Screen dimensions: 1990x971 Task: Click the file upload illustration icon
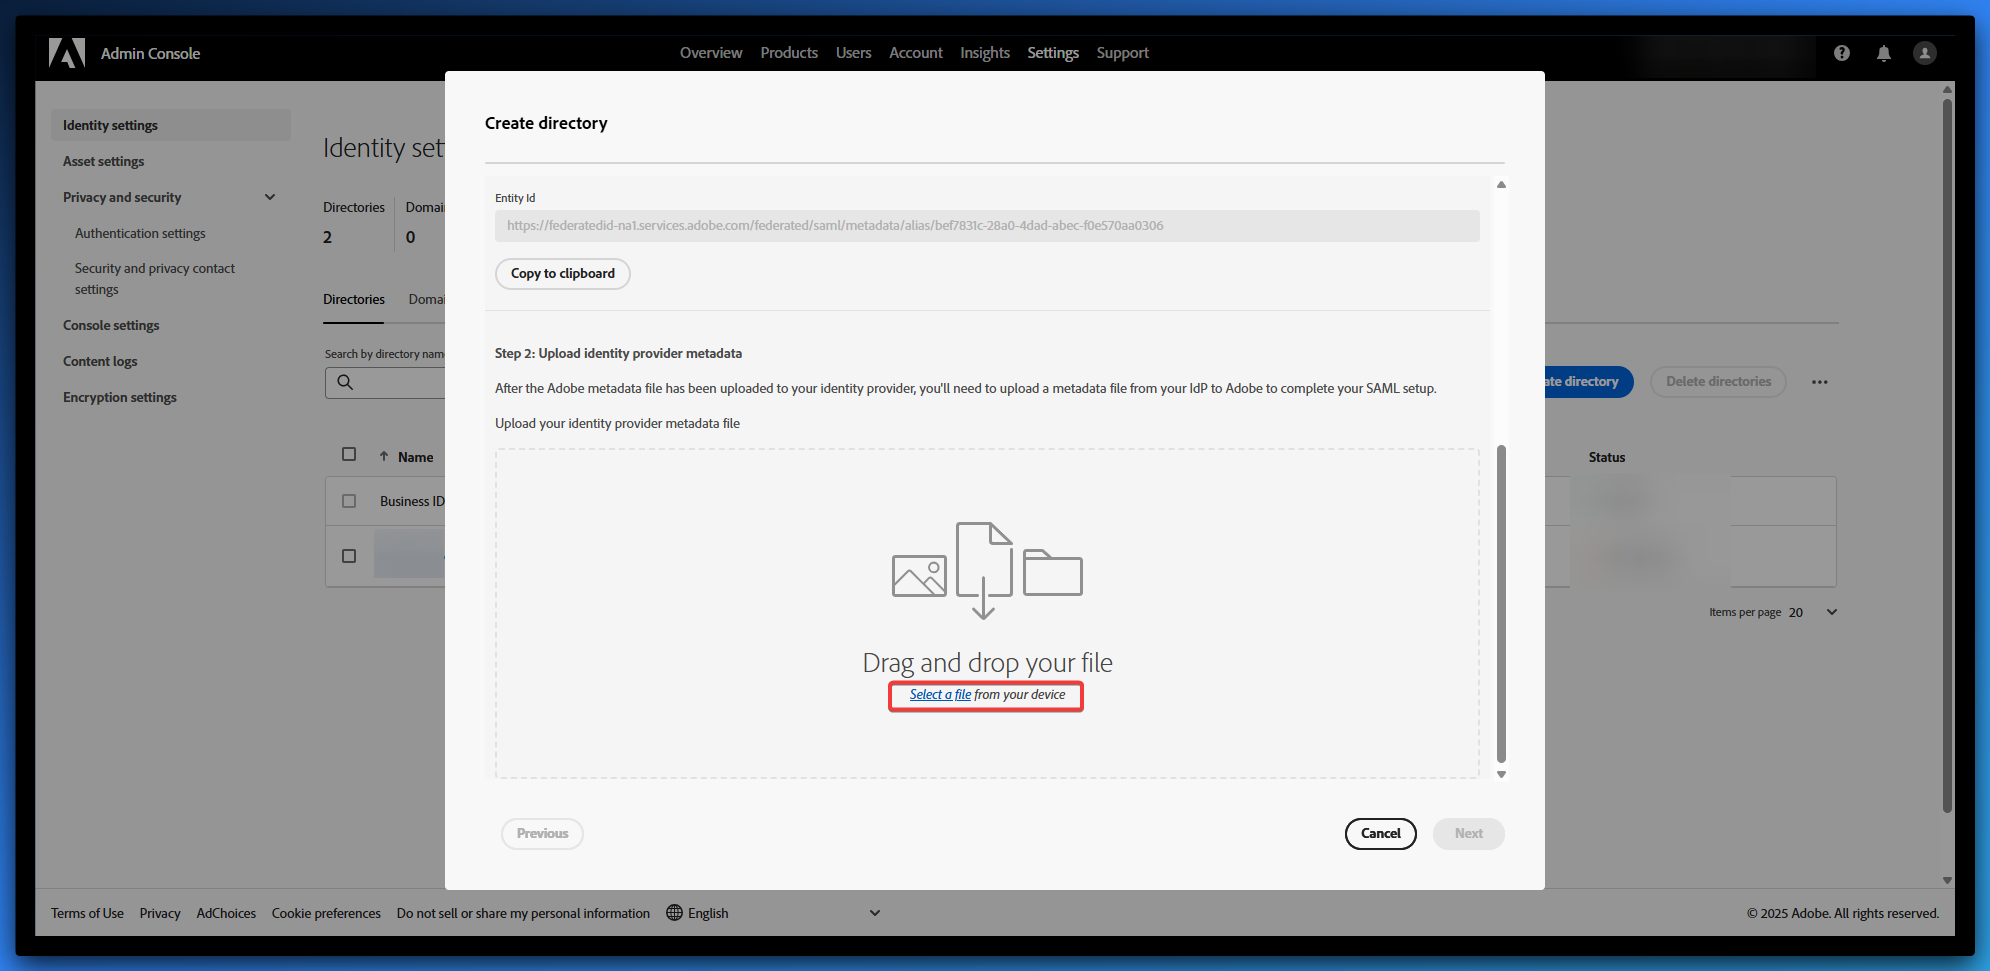986,571
